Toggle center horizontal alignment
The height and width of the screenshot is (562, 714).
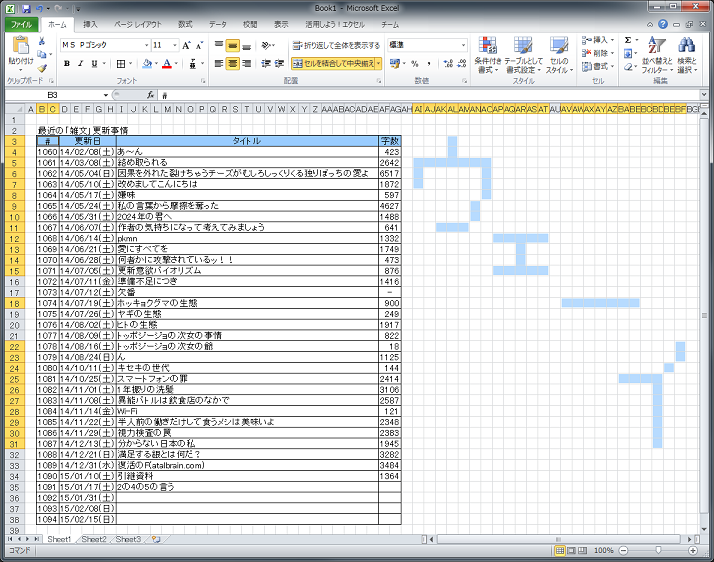coord(233,63)
